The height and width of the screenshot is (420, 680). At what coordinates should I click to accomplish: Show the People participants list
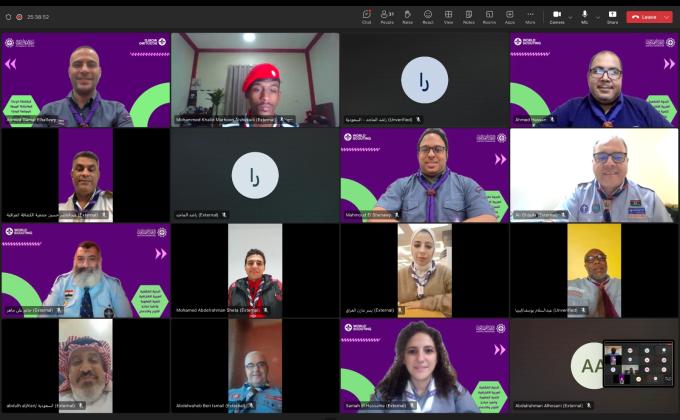point(387,16)
